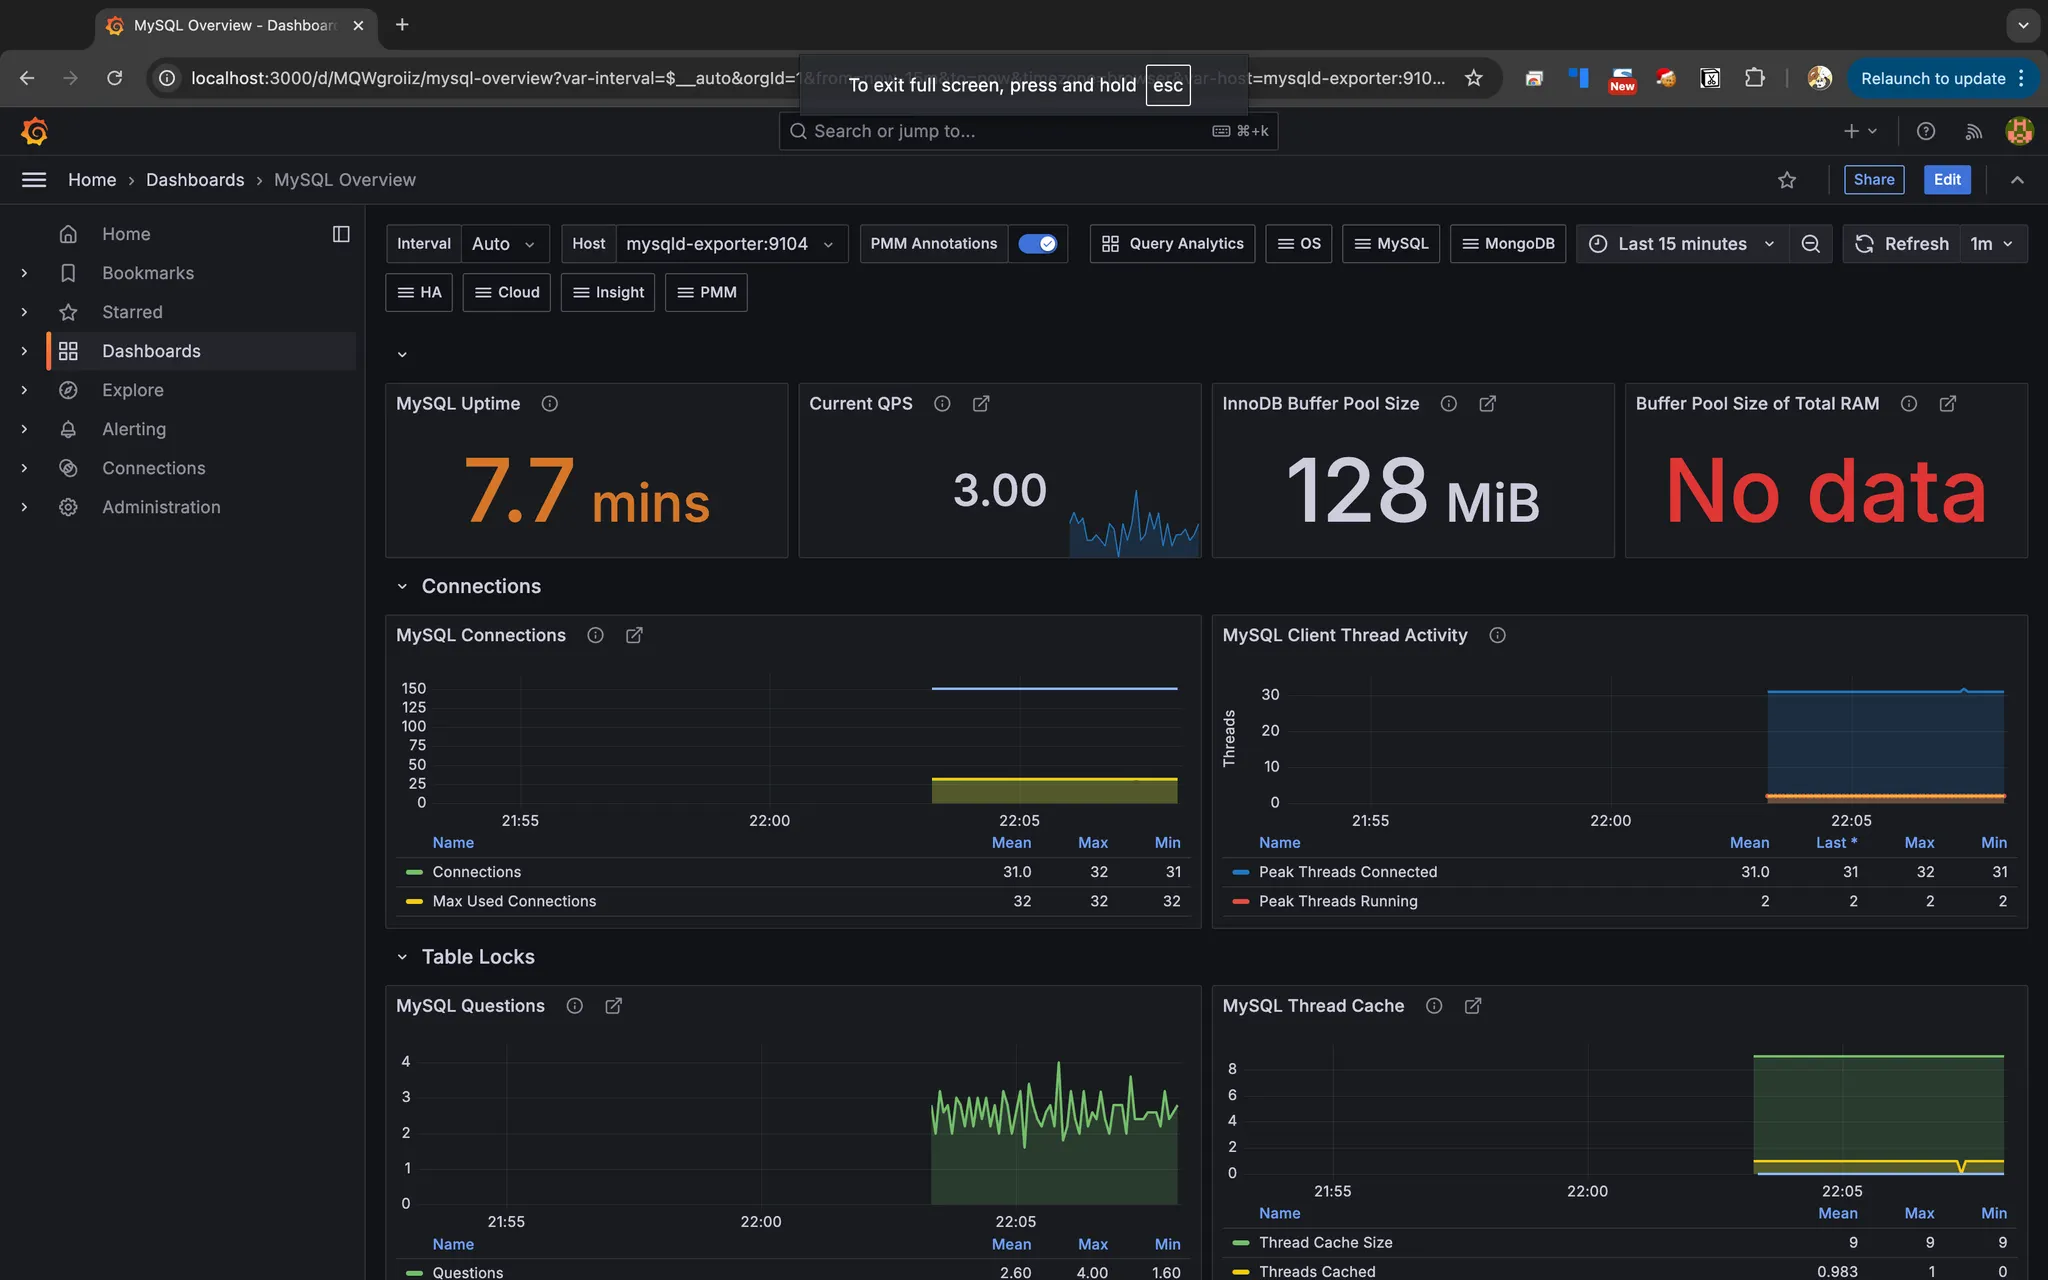
Task: Click the Edit dashboard button
Action: 1946,180
